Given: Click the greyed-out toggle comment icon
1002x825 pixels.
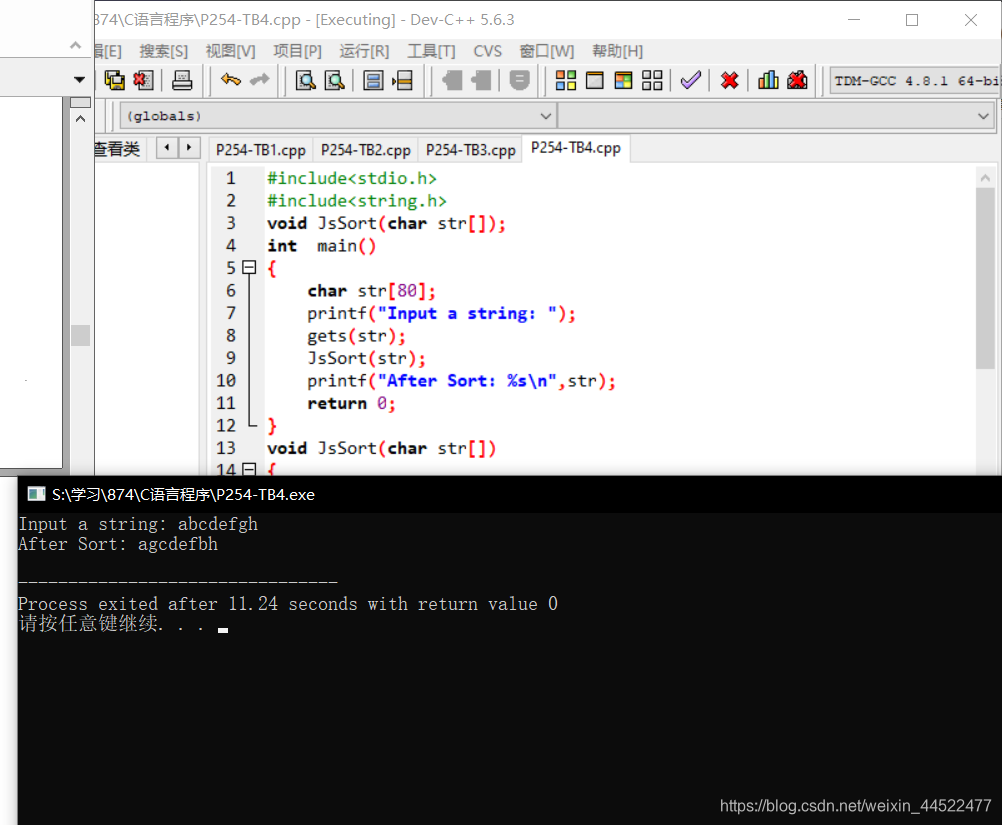Looking at the screenshot, I should (520, 81).
